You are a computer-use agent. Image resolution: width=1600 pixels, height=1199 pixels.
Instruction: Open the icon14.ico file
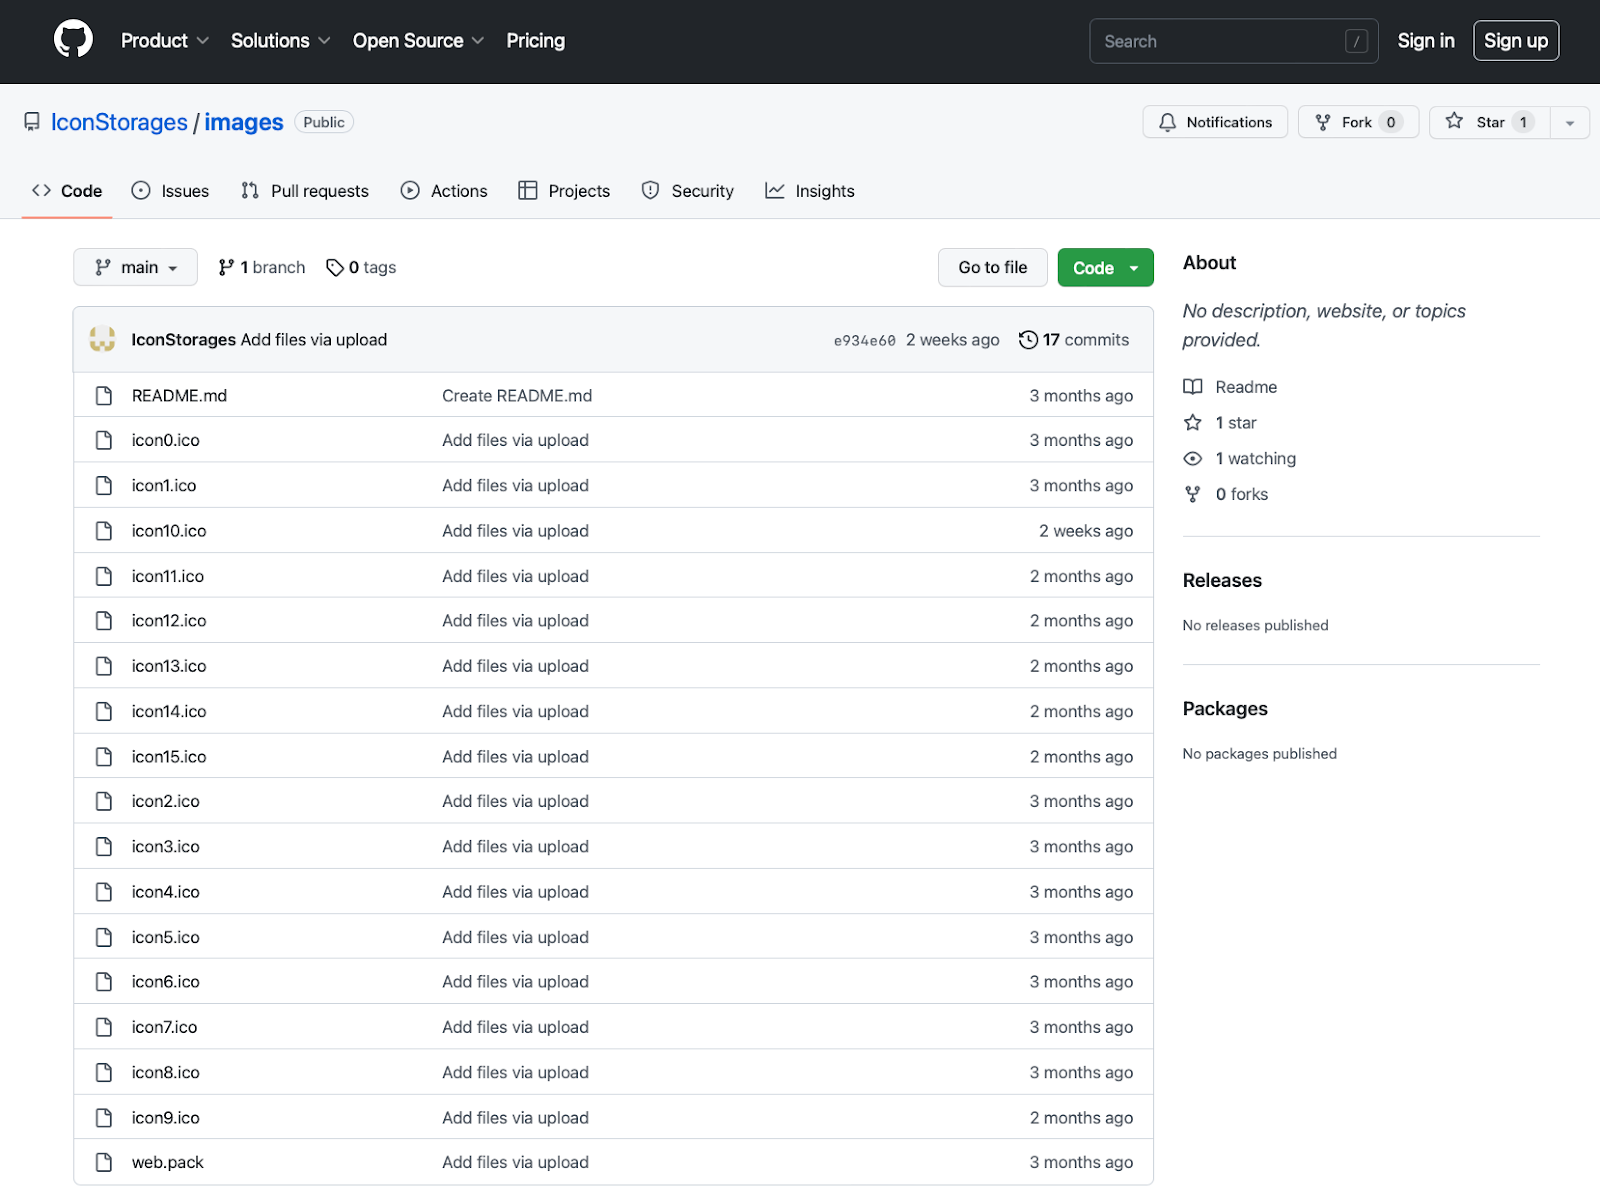click(169, 711)
